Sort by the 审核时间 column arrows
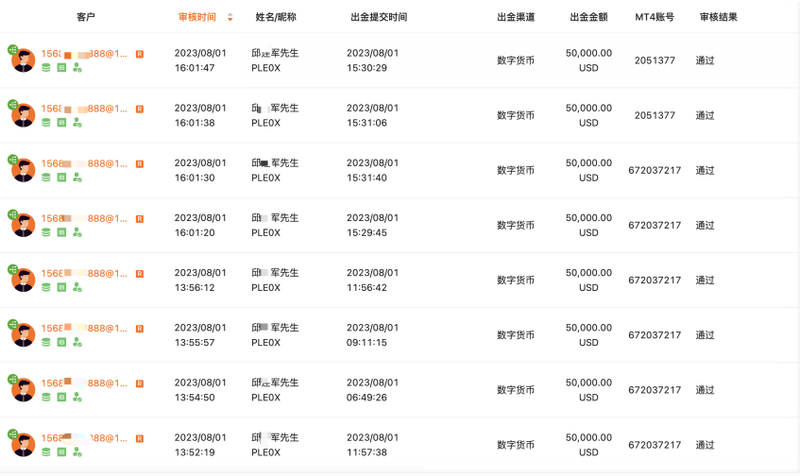 click(230, 17)
